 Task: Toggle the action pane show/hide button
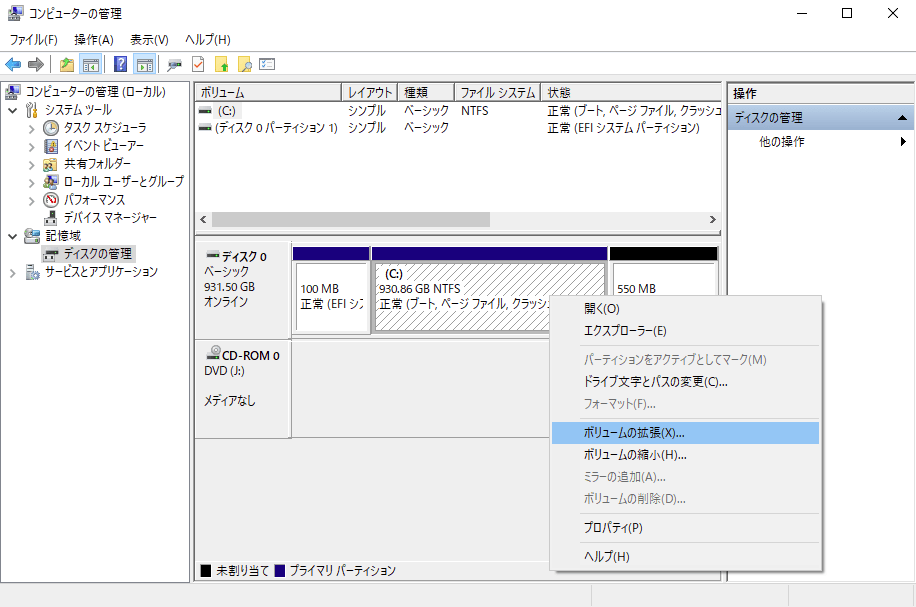(x=144, y=64)
